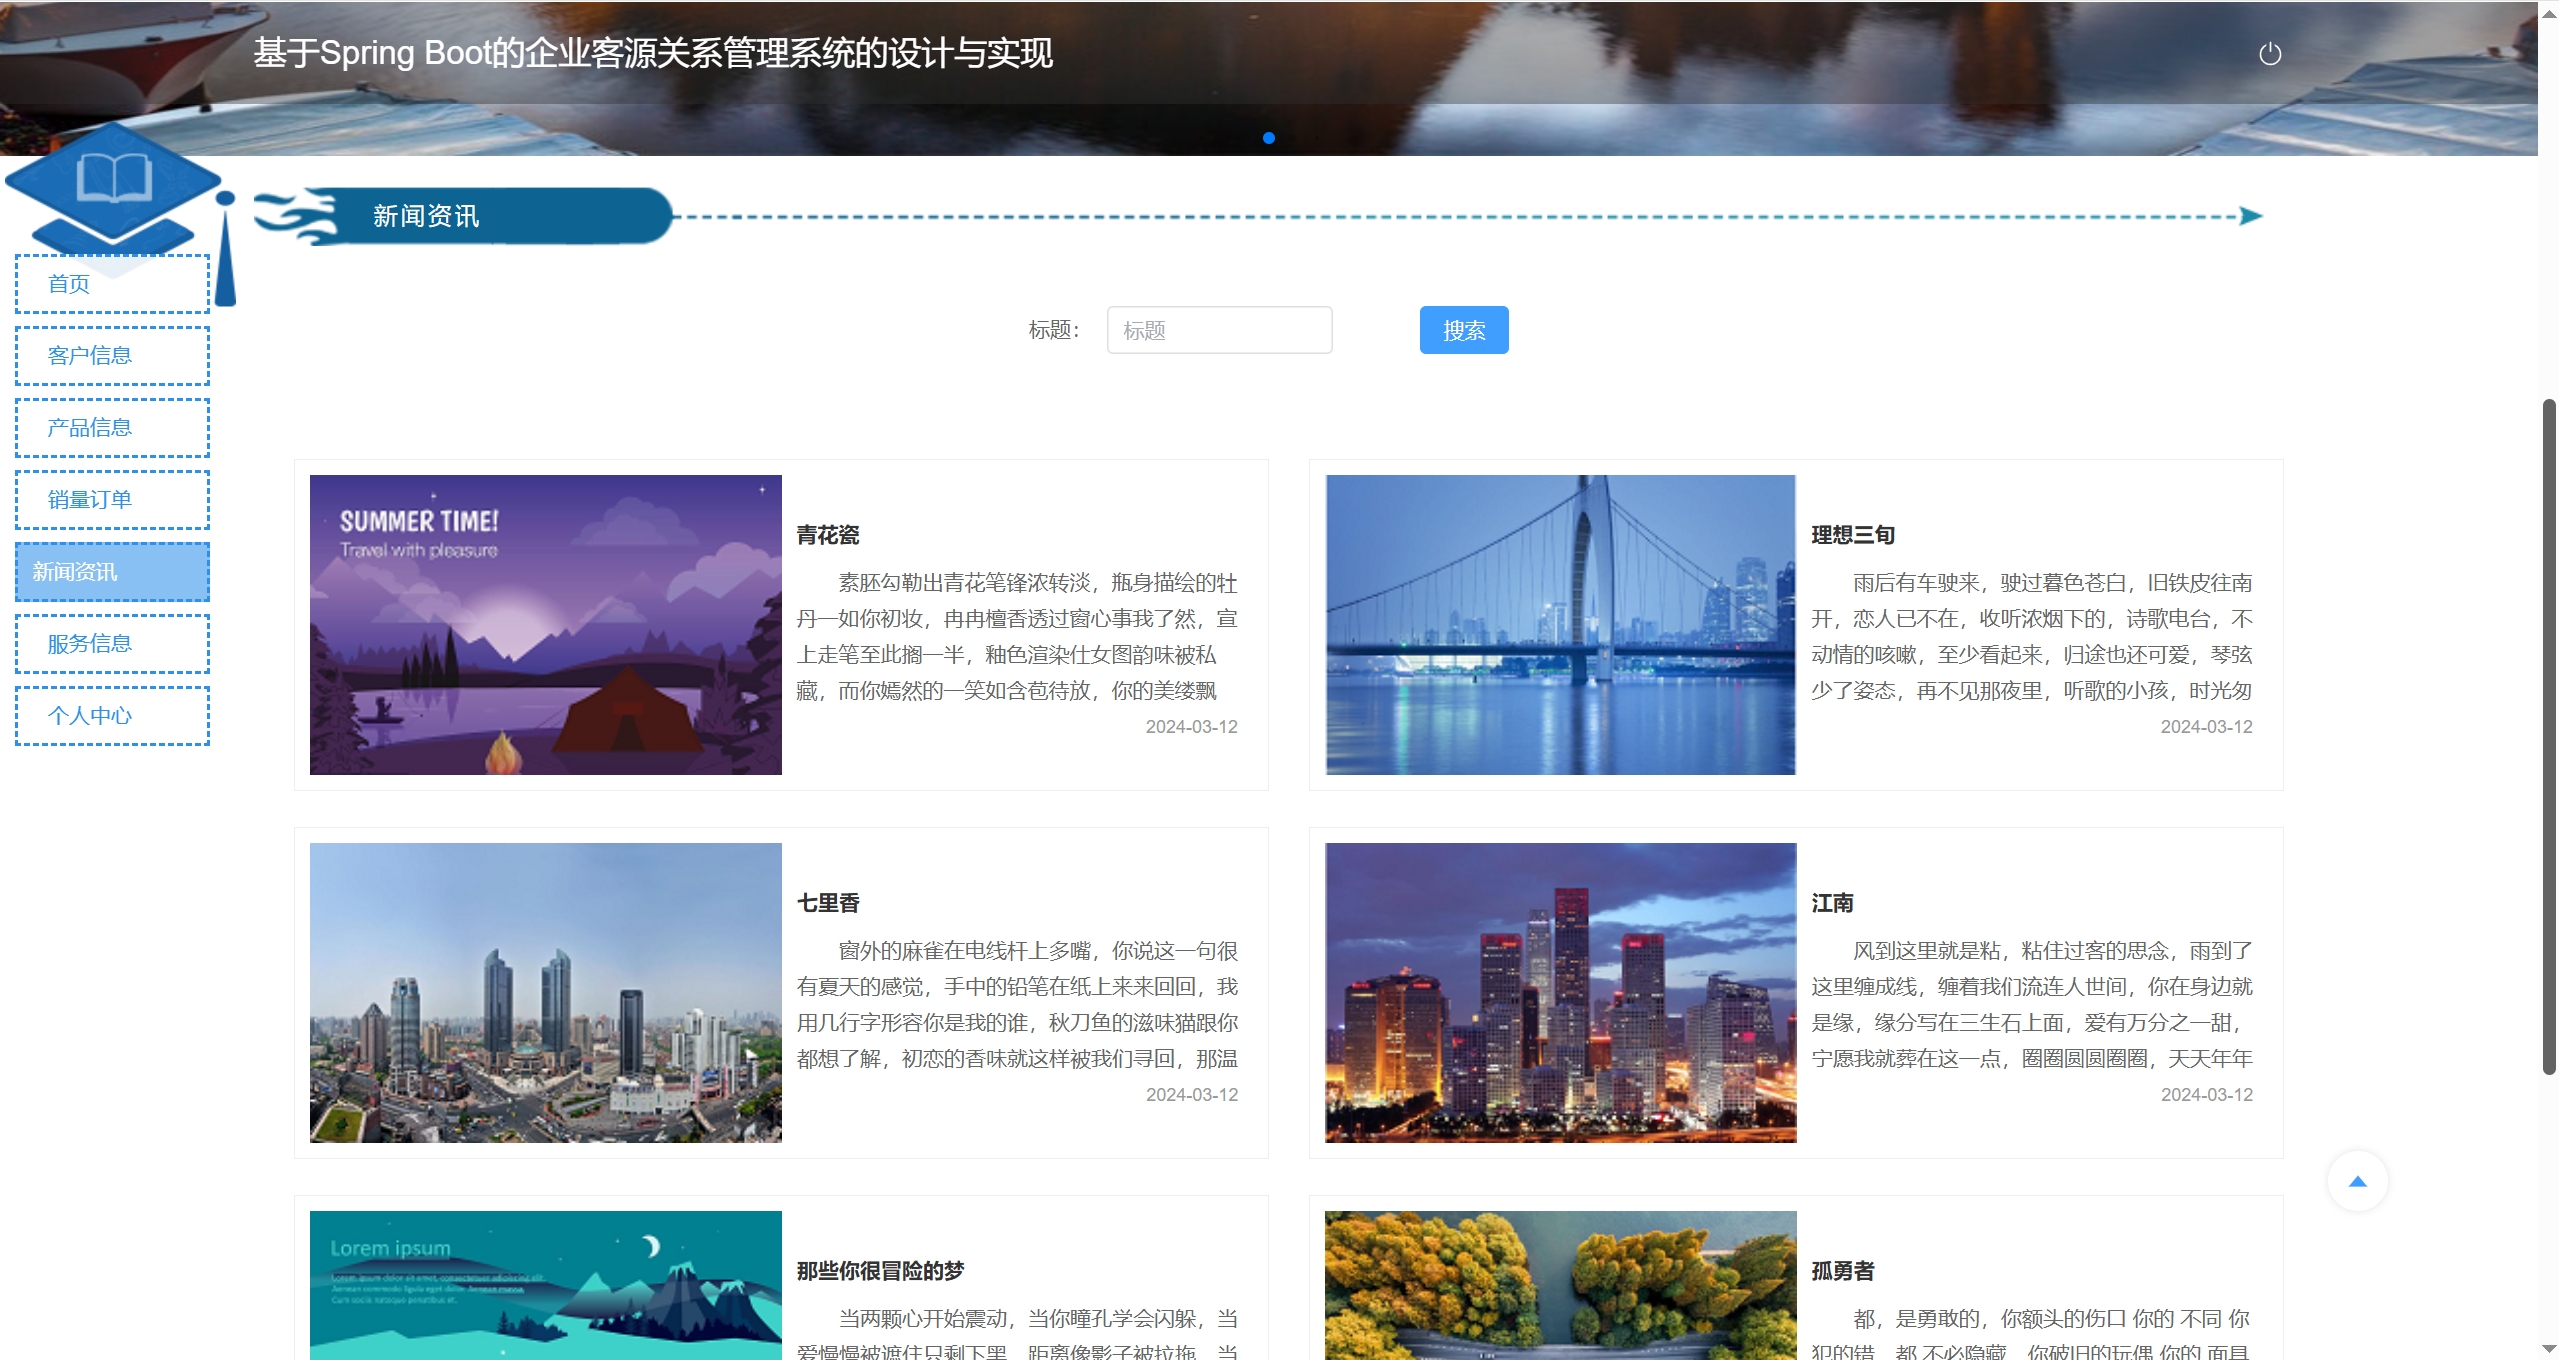Click the 七里香 article excerpt text

point(1017,1005)
